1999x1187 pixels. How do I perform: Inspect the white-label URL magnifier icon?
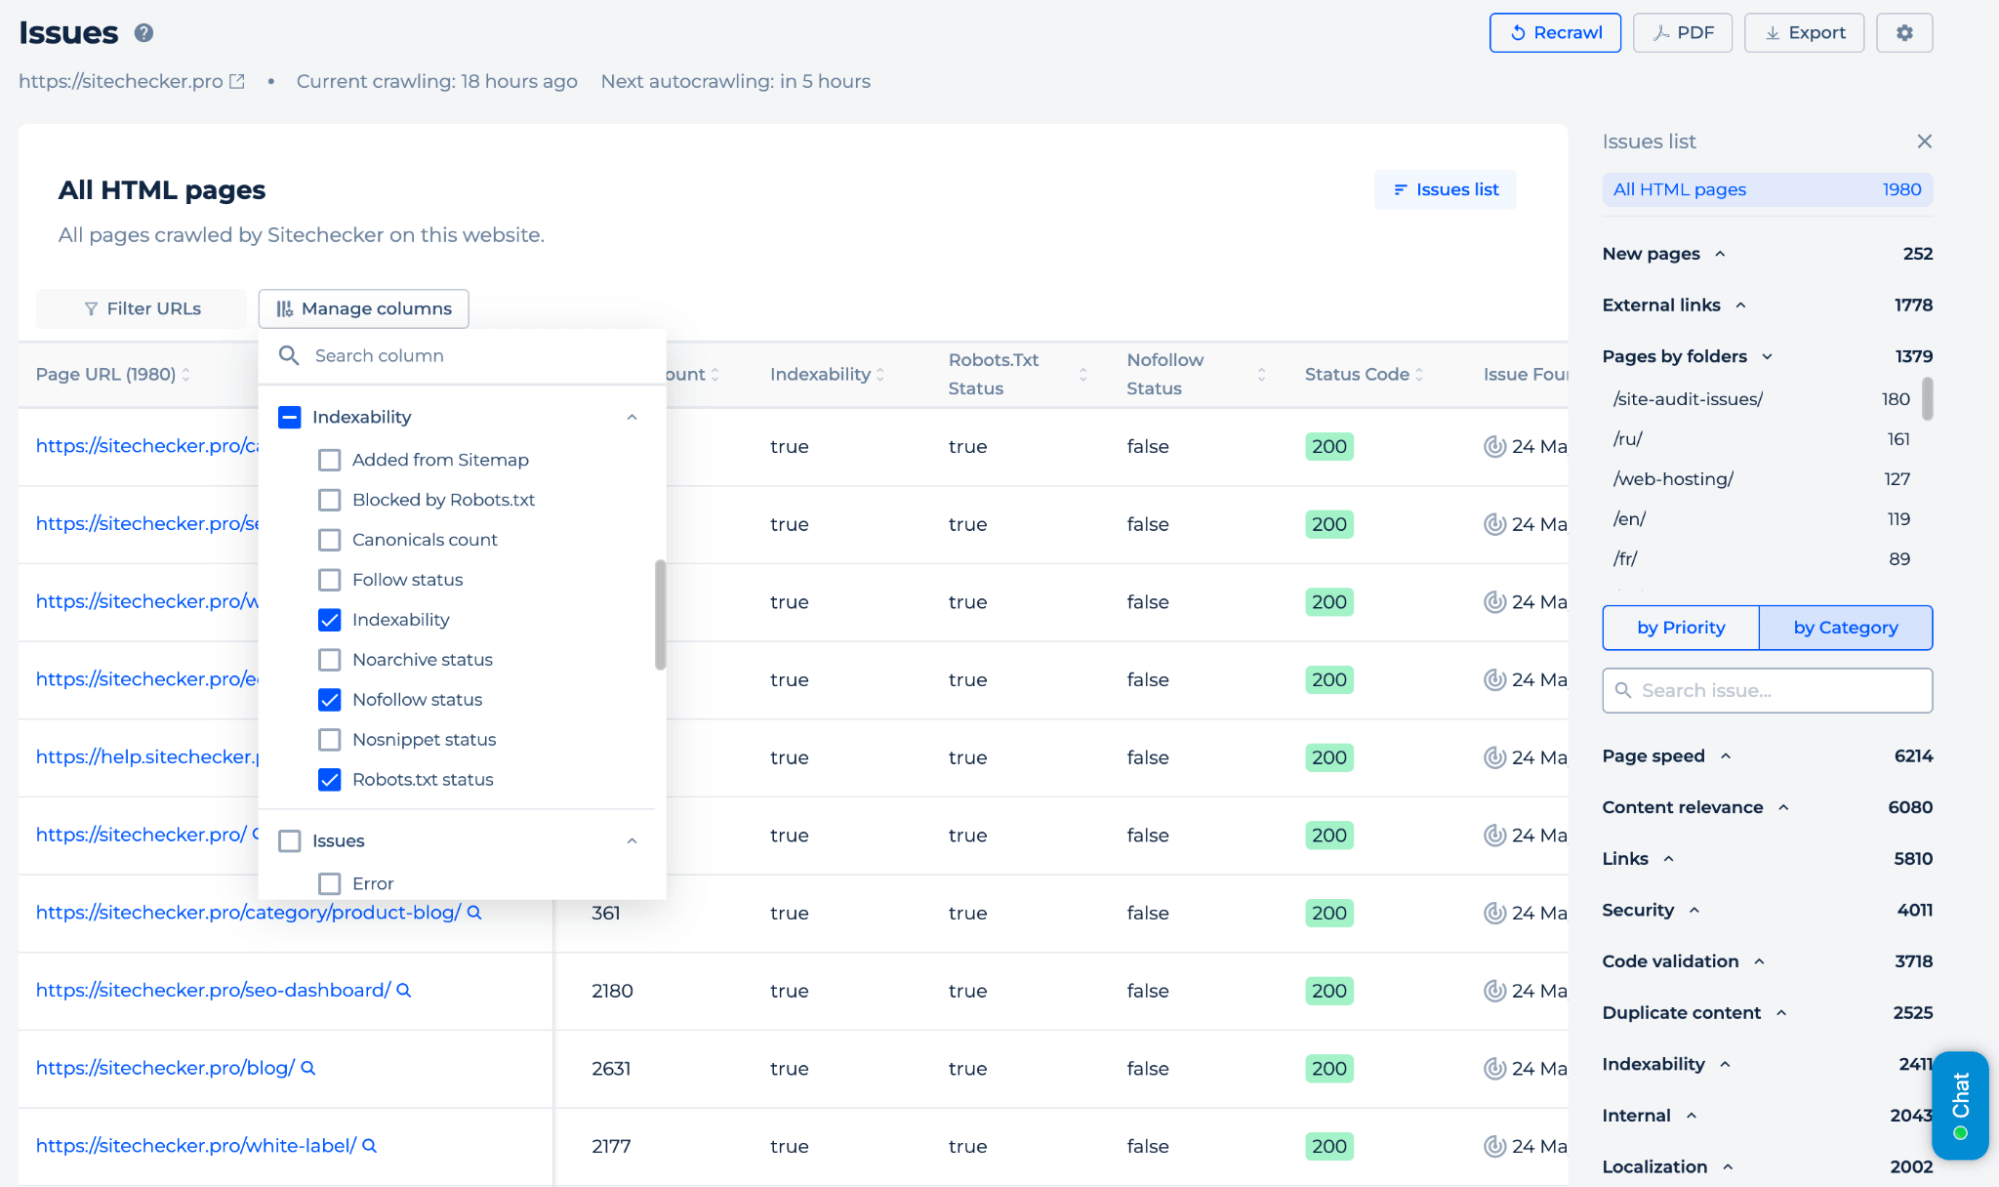tap(369, 1146)
